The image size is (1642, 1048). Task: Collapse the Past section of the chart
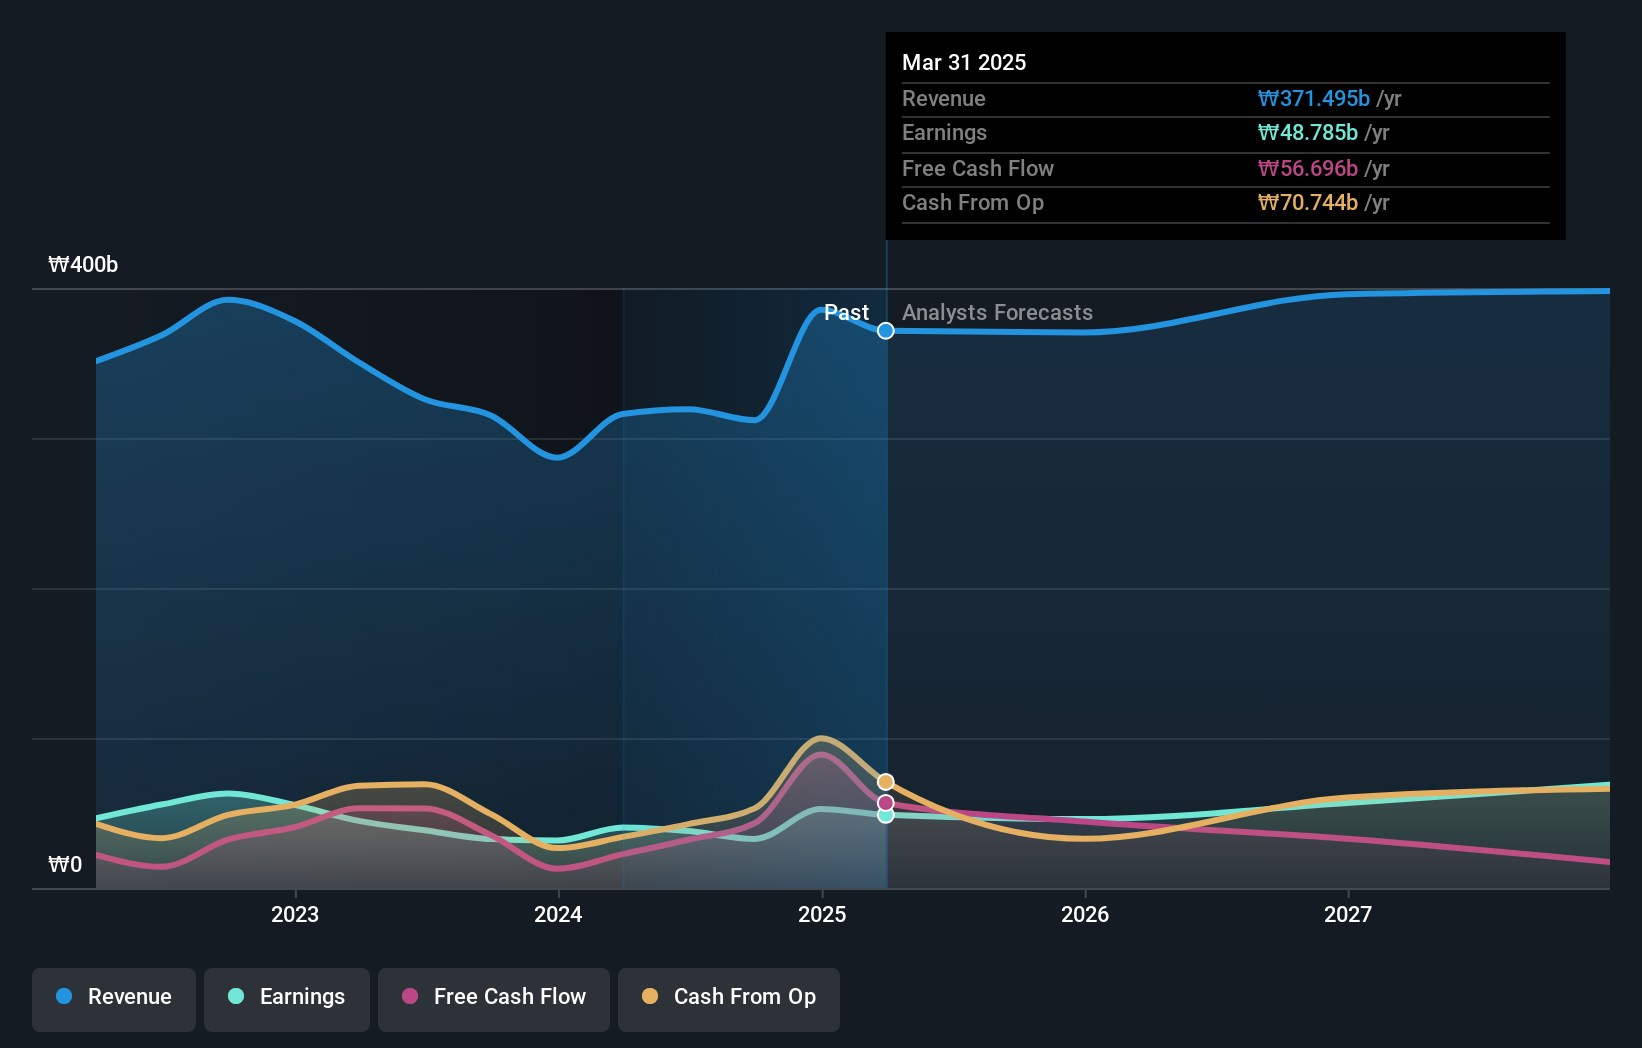847,313
